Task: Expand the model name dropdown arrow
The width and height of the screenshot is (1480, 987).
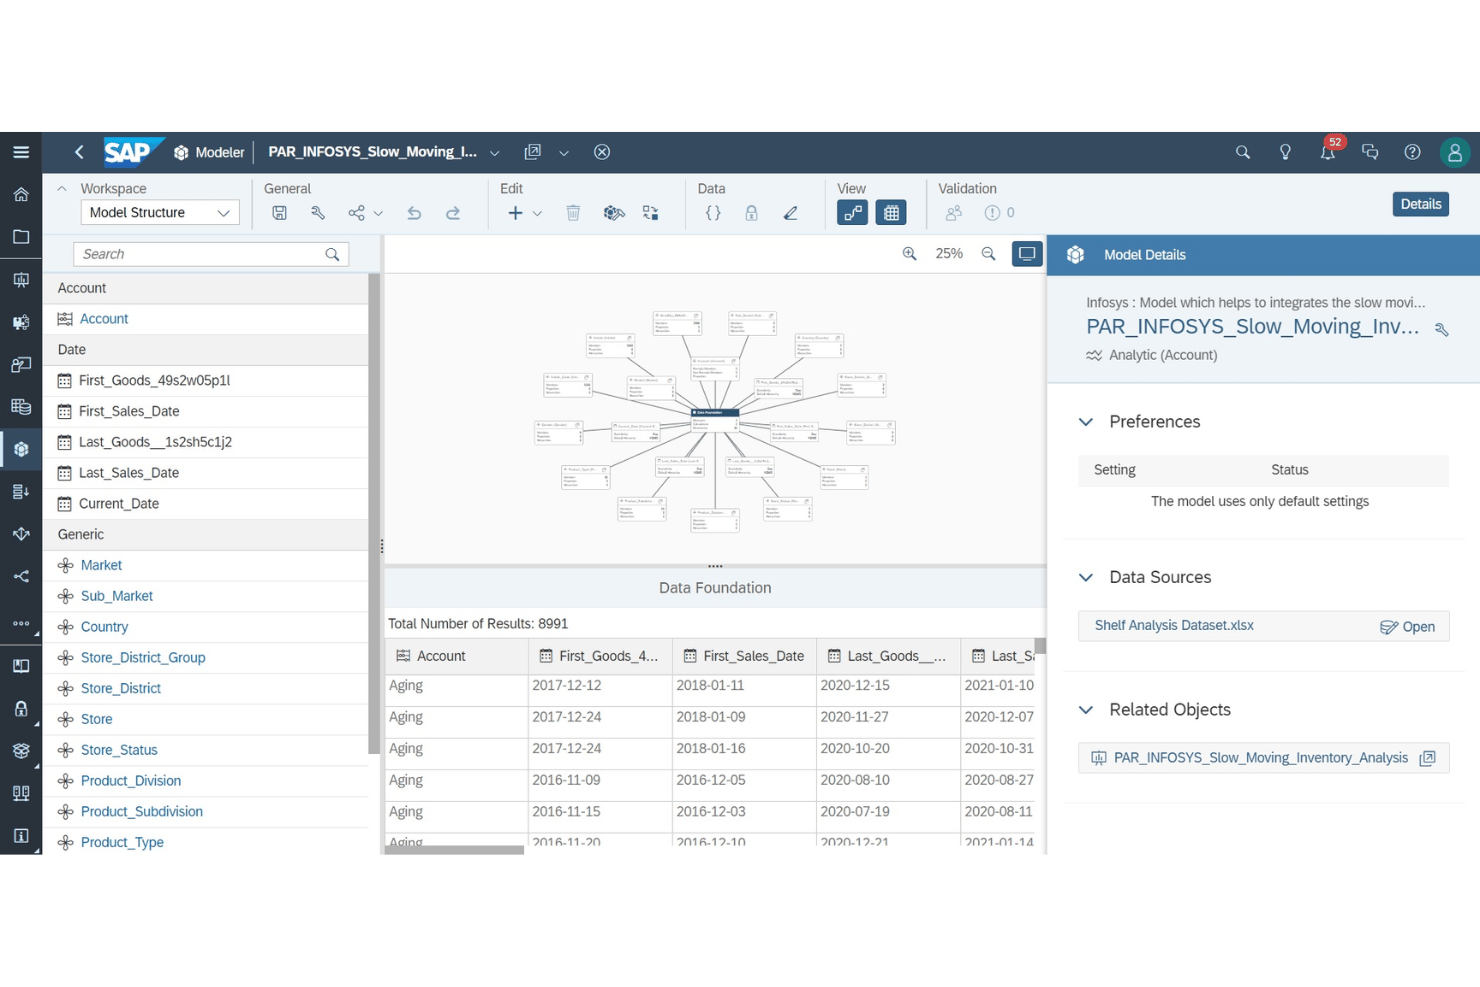Action: [494, 153]
